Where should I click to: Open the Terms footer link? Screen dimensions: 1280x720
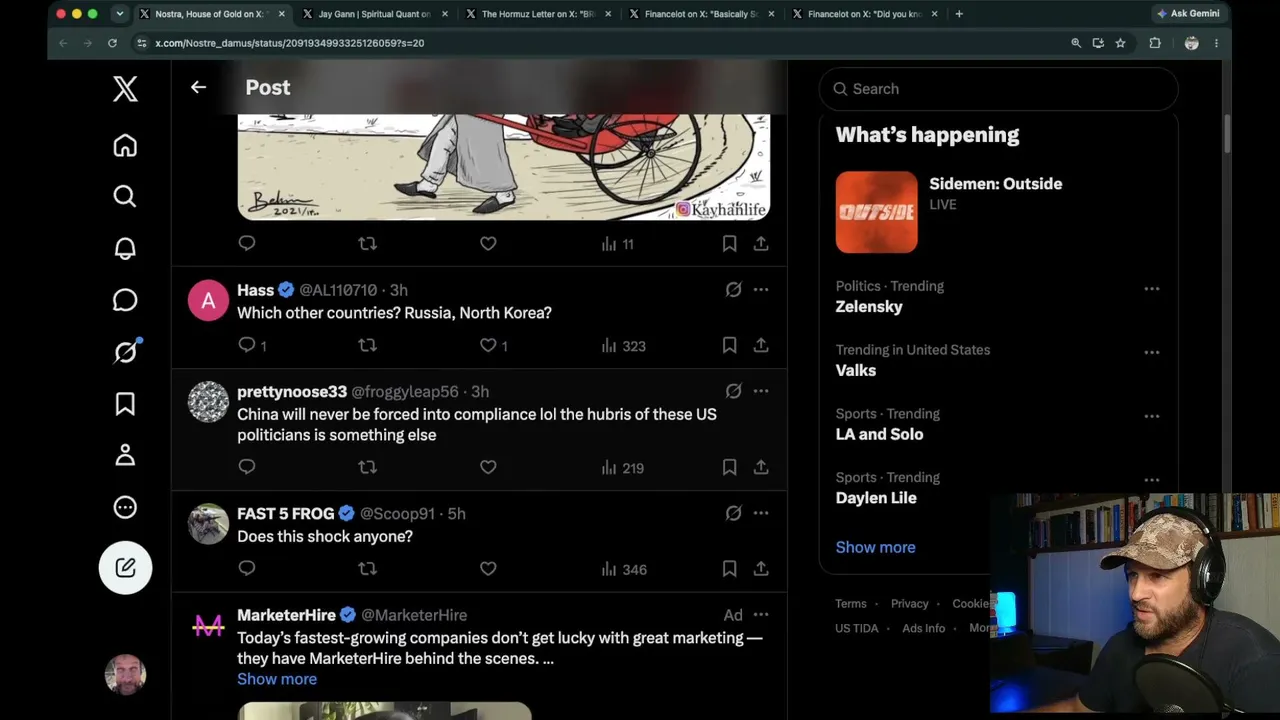point(851,604)
